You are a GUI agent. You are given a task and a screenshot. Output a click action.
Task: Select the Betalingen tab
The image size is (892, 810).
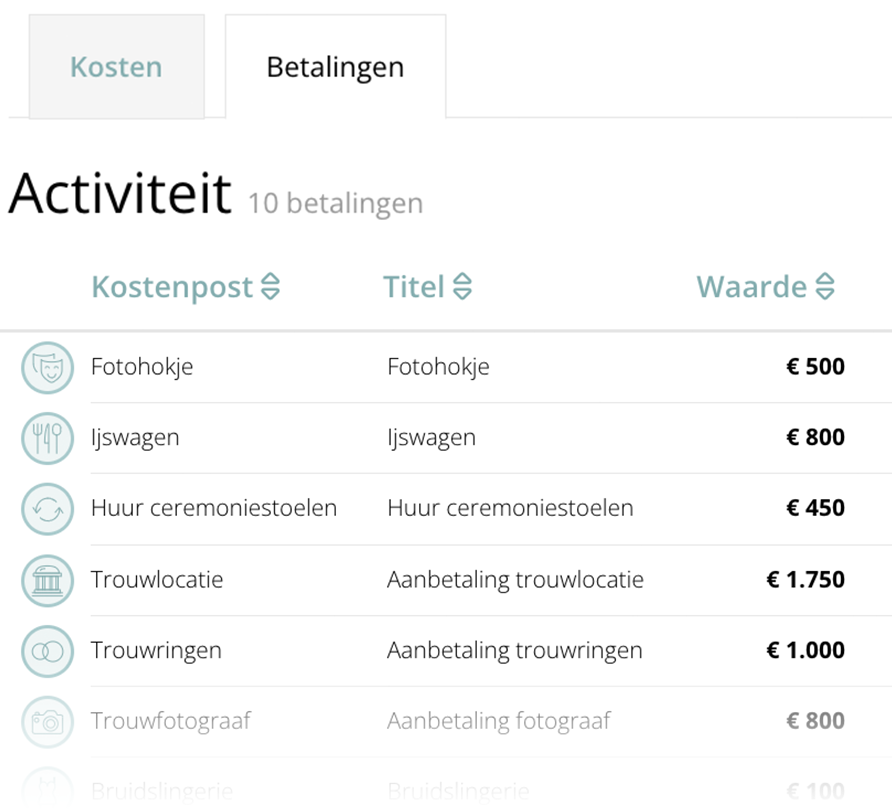click(335, 67)
